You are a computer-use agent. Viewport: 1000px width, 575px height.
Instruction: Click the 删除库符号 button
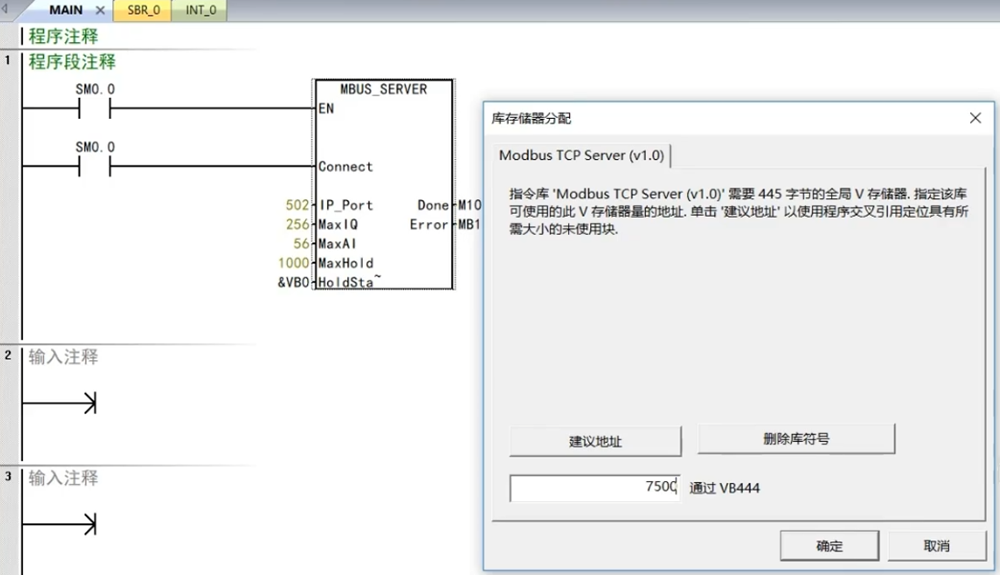point(796,438)
